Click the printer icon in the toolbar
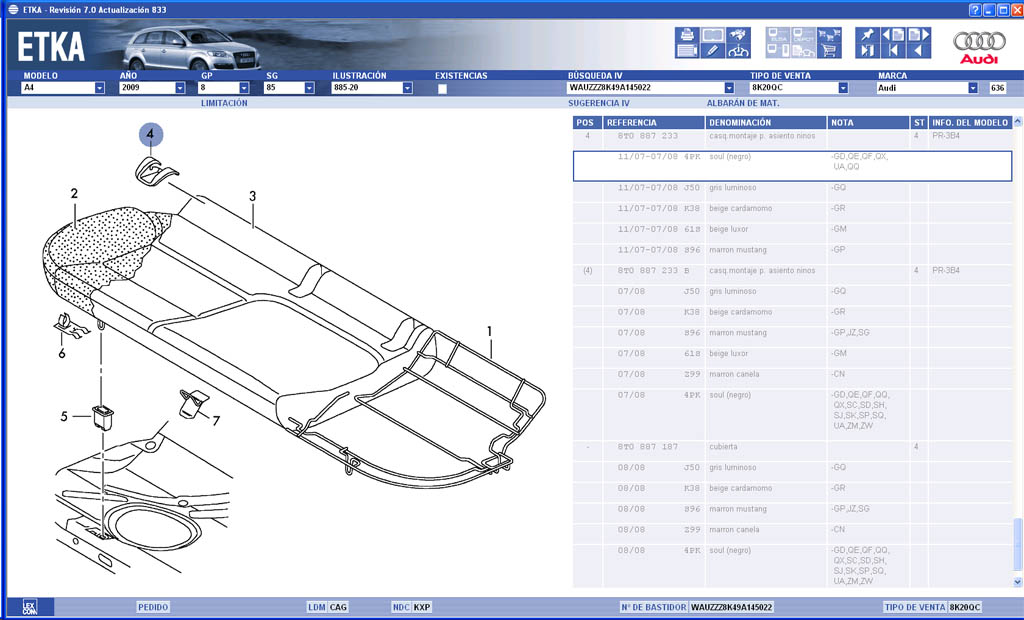Image resolution: width=1024 pixels, height=620 pixels. point(687,35)
